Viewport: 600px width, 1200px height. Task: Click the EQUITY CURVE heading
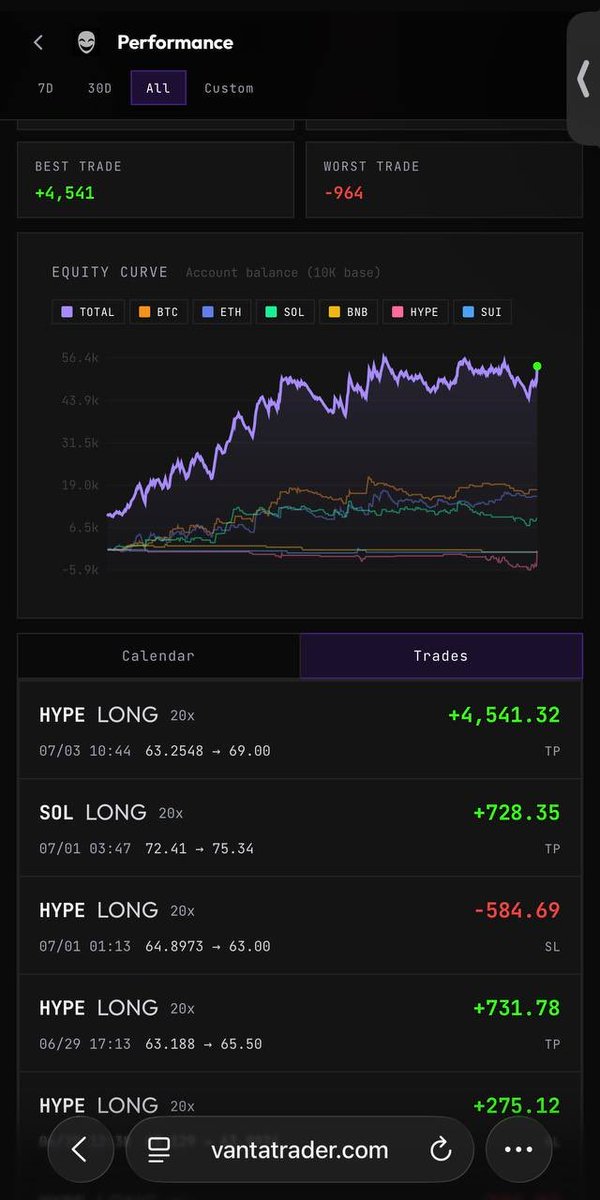[x=110, y=272]
